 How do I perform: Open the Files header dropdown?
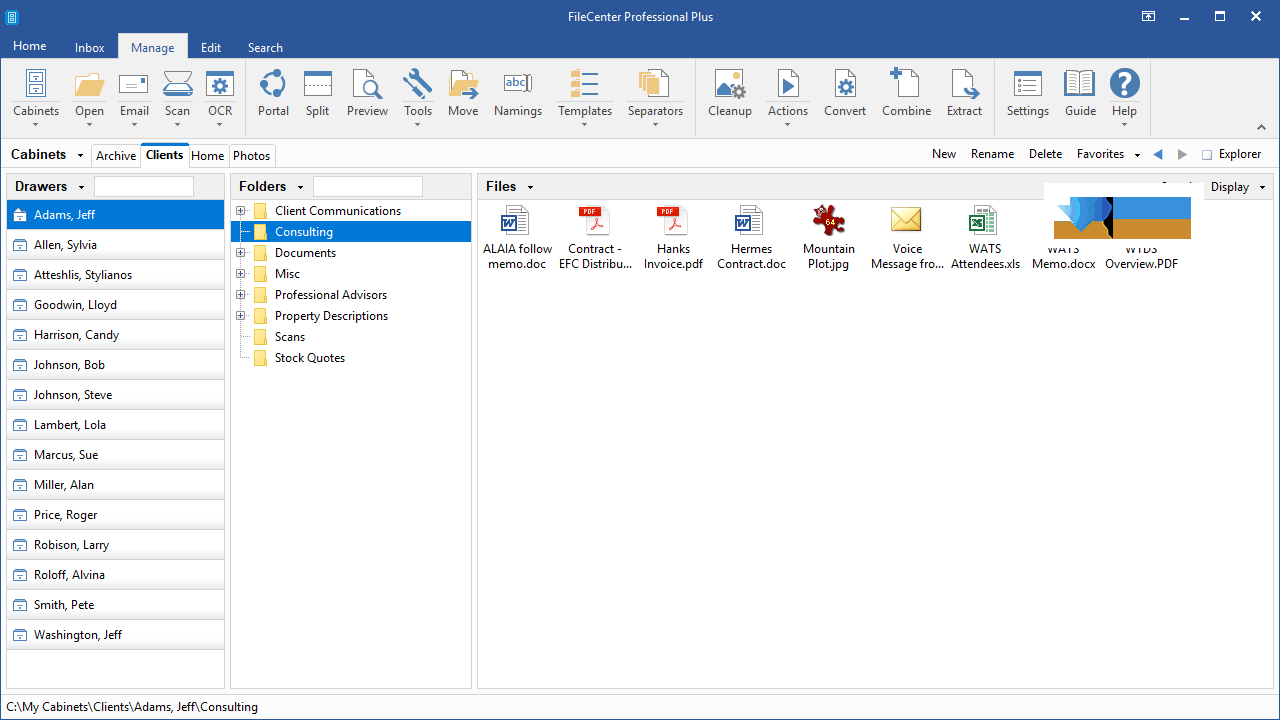coord(530,187)
